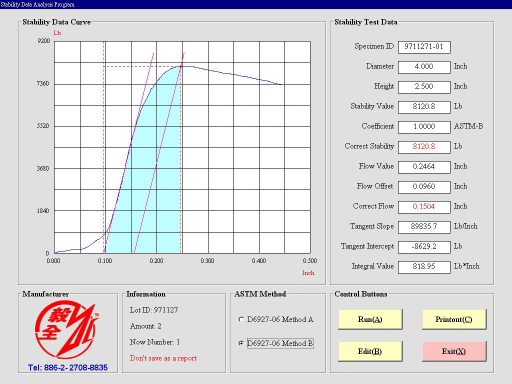Click the Integral Value field

424,267
